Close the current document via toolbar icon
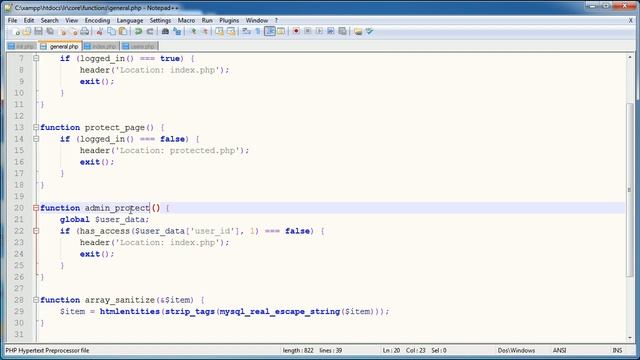This screenshot has height=360, width=640. pyautogui.click(x=62, y=31)
